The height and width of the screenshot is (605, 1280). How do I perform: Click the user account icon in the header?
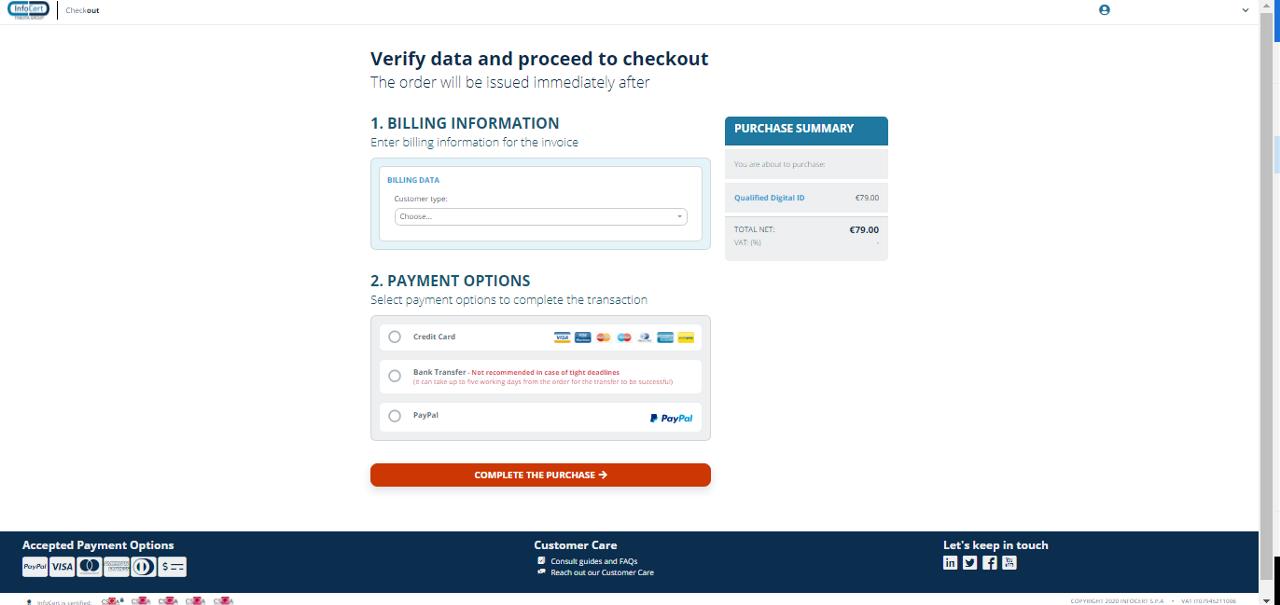point(1104,9)
